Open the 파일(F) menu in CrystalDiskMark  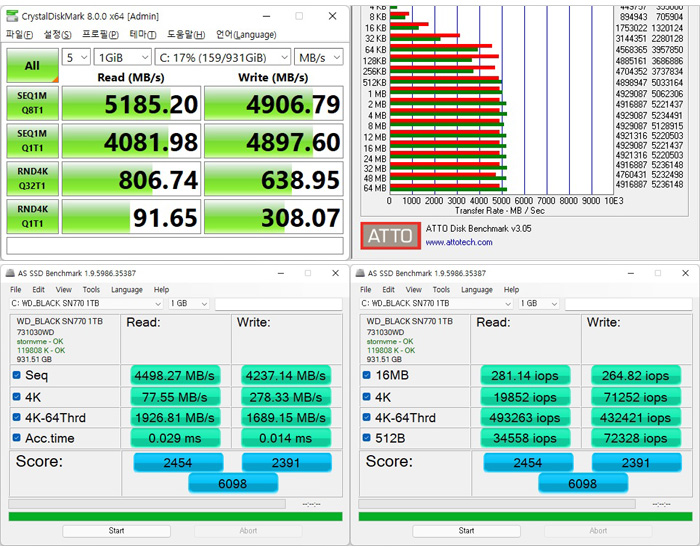pos(19,34)
